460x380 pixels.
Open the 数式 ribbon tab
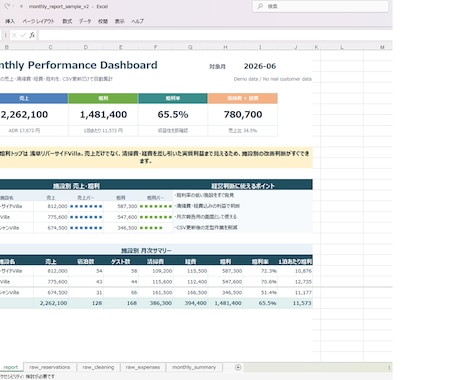(x=67, y=21)
